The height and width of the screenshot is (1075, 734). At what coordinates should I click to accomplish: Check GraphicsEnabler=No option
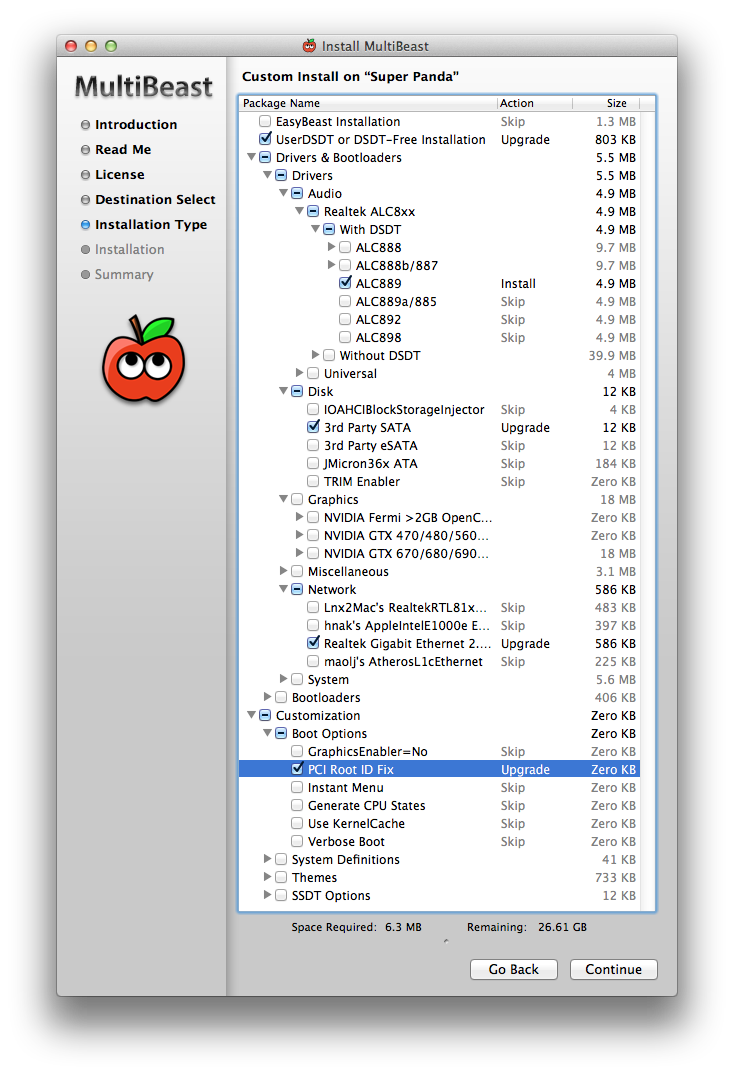click(297, 751)
